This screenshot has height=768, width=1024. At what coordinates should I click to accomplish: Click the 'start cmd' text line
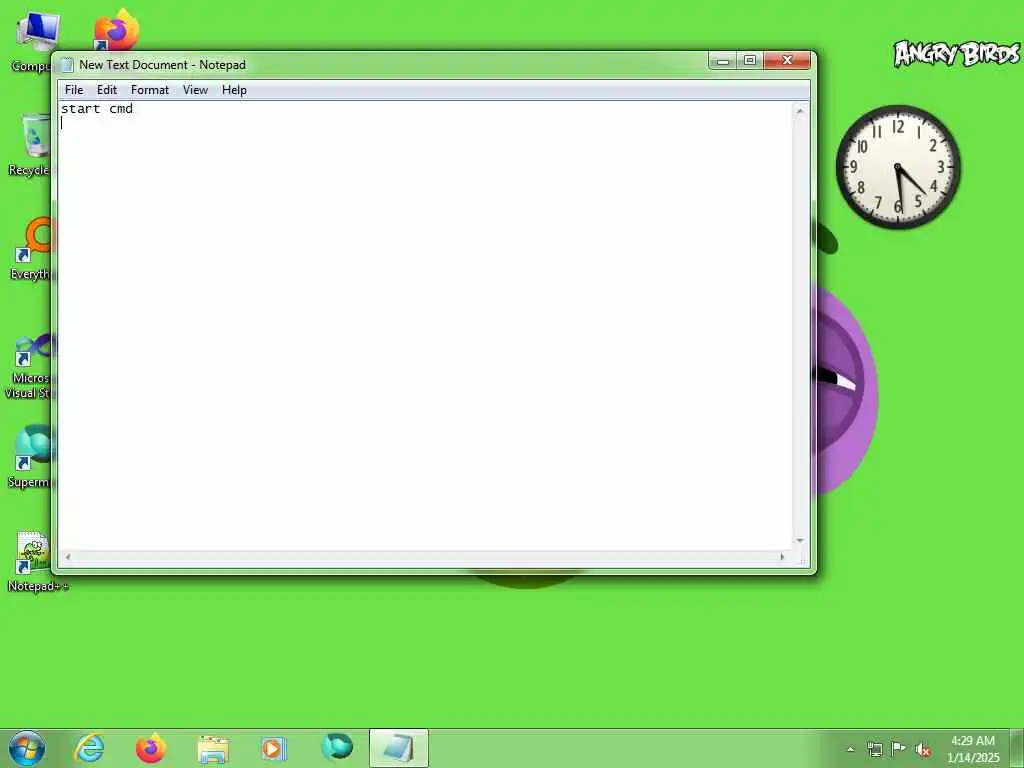tap(97, 108)
